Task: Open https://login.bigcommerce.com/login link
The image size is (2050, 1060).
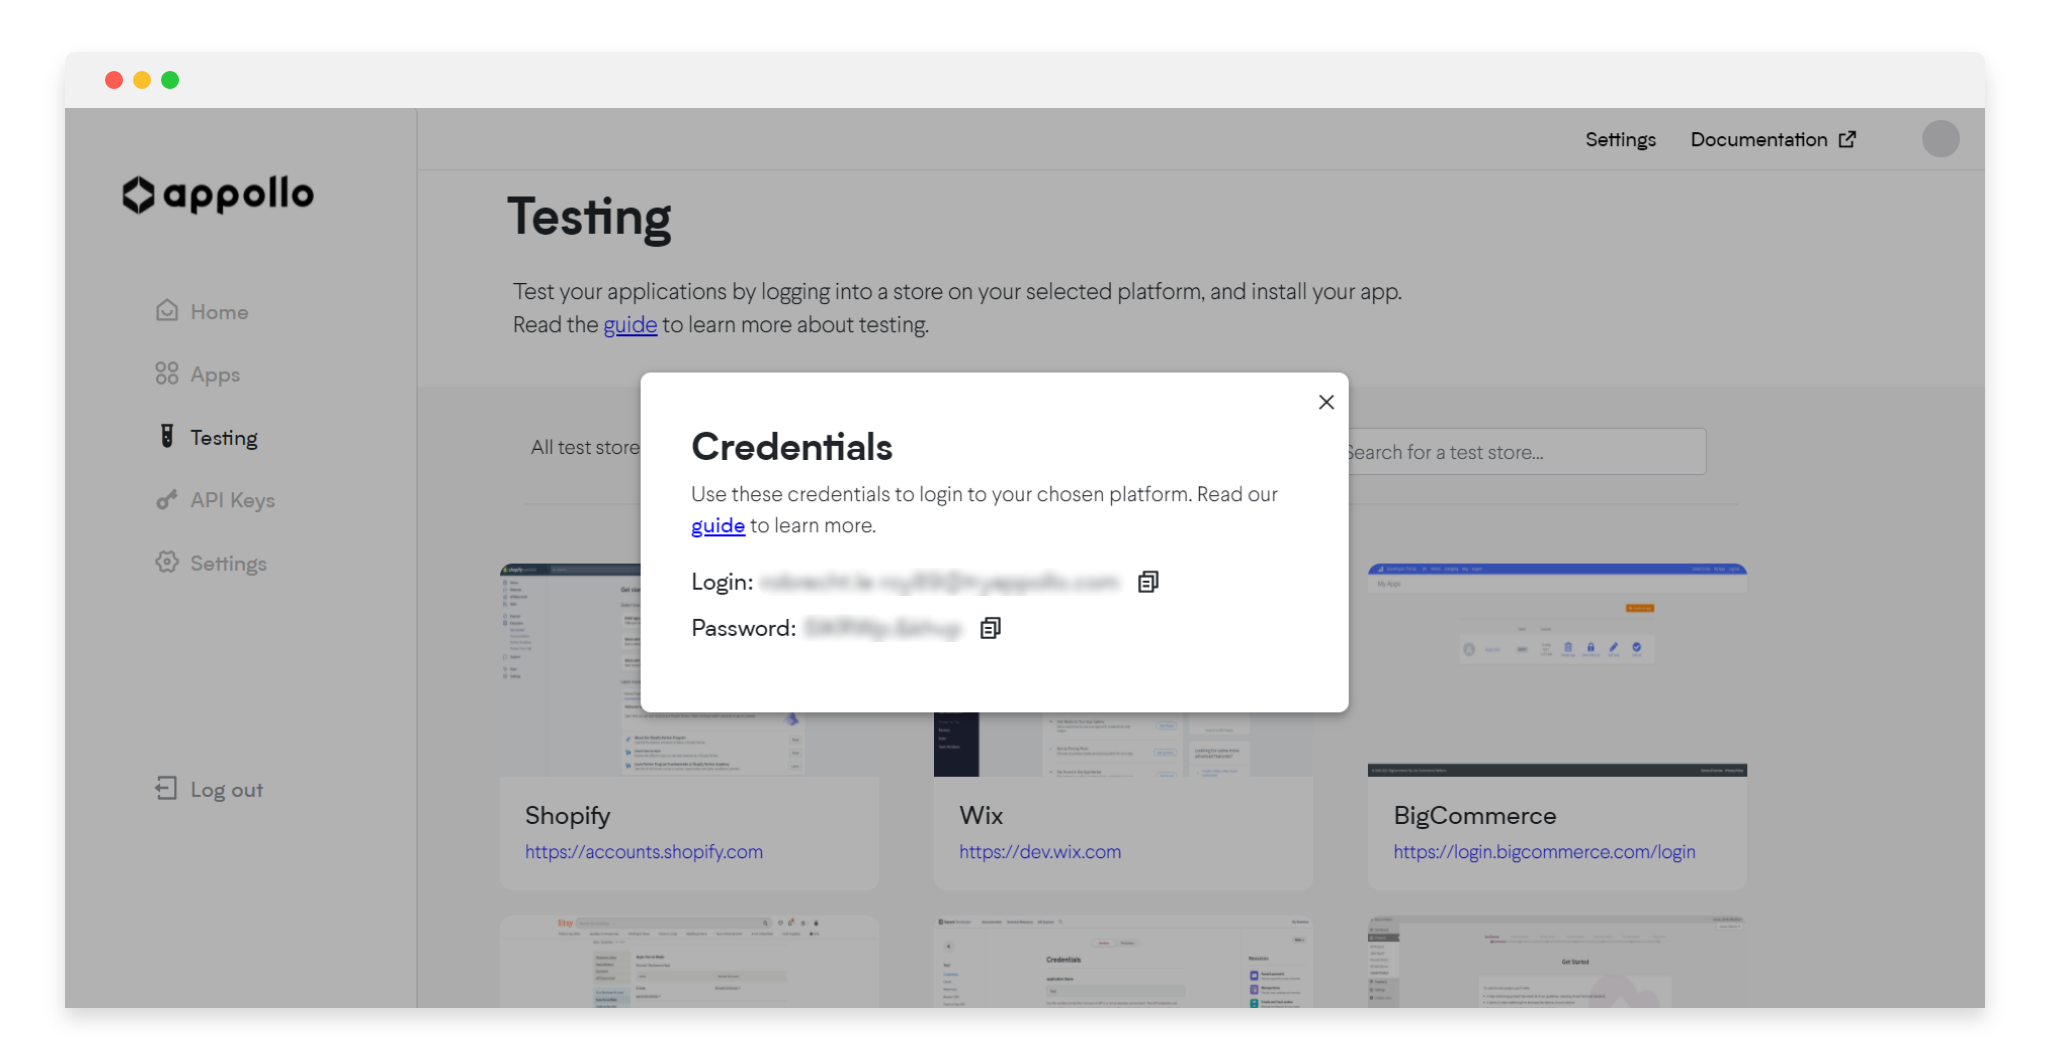Action: click(1544, 852)
